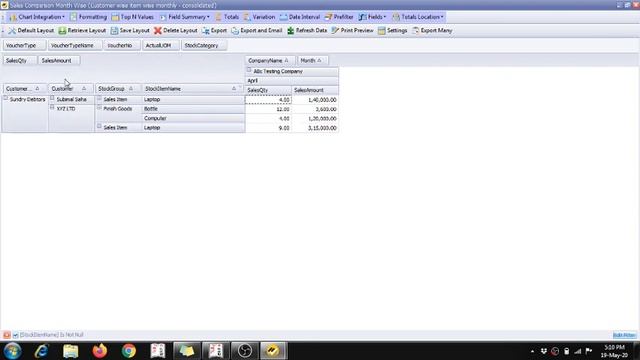Open Print Preview
Viewport: 640px width, 360px height.
click(x=352, y=31)
